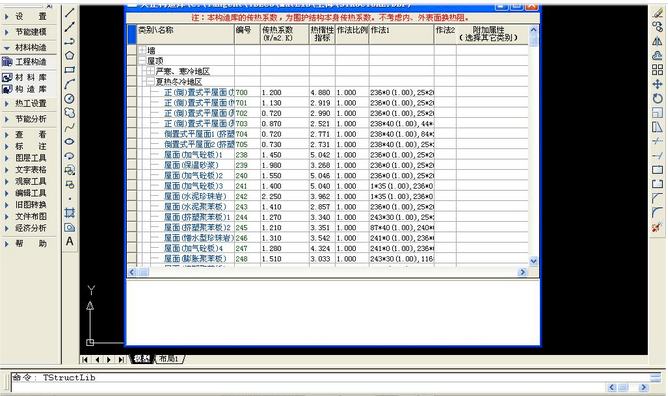
Task: Select the Scale tool icon
Action: (657, 112)
